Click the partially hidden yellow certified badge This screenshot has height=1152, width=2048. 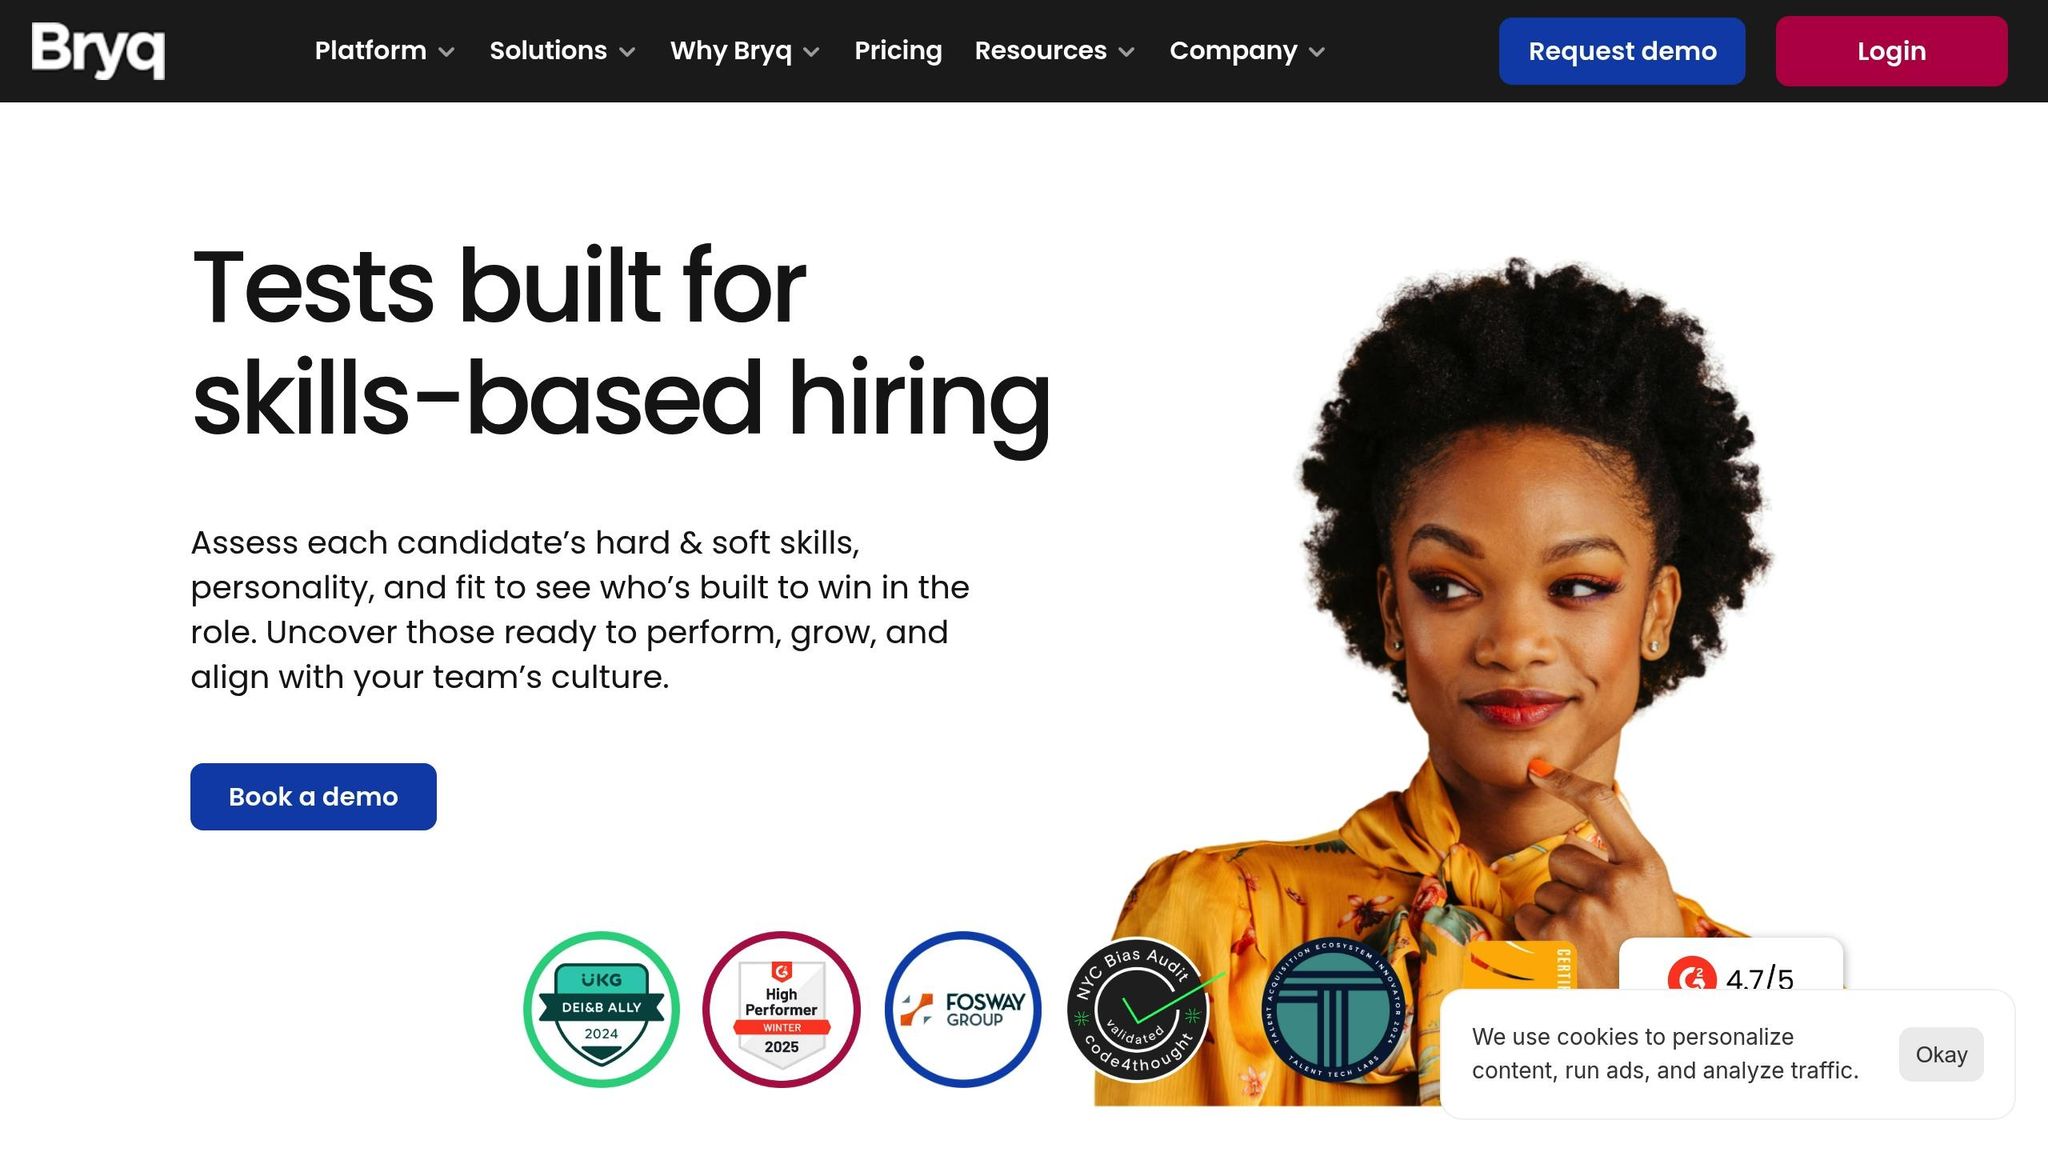pyautogui.click(x=1519, y=966)
